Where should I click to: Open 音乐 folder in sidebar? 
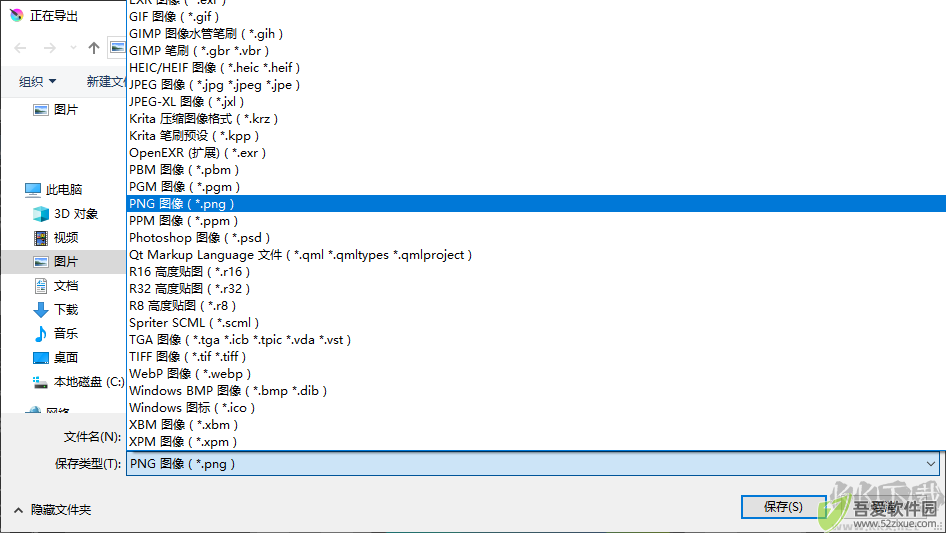(x=56, y=333)
